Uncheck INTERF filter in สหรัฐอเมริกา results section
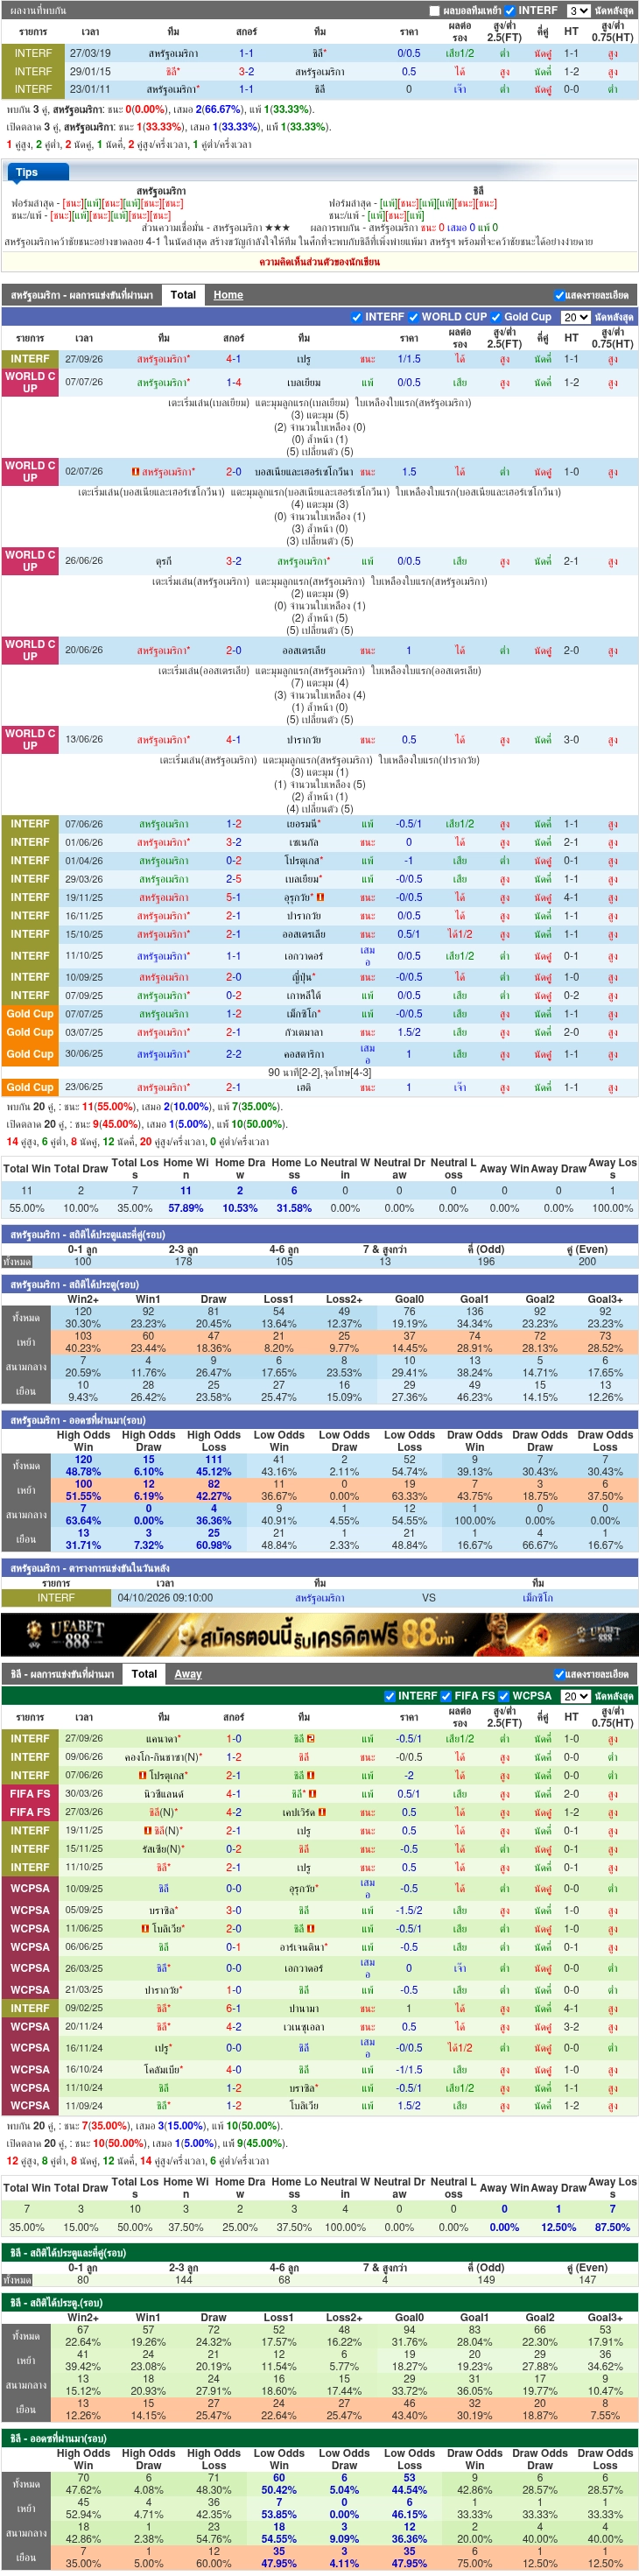Screen dimensions: 639x2576 [357, 317]
